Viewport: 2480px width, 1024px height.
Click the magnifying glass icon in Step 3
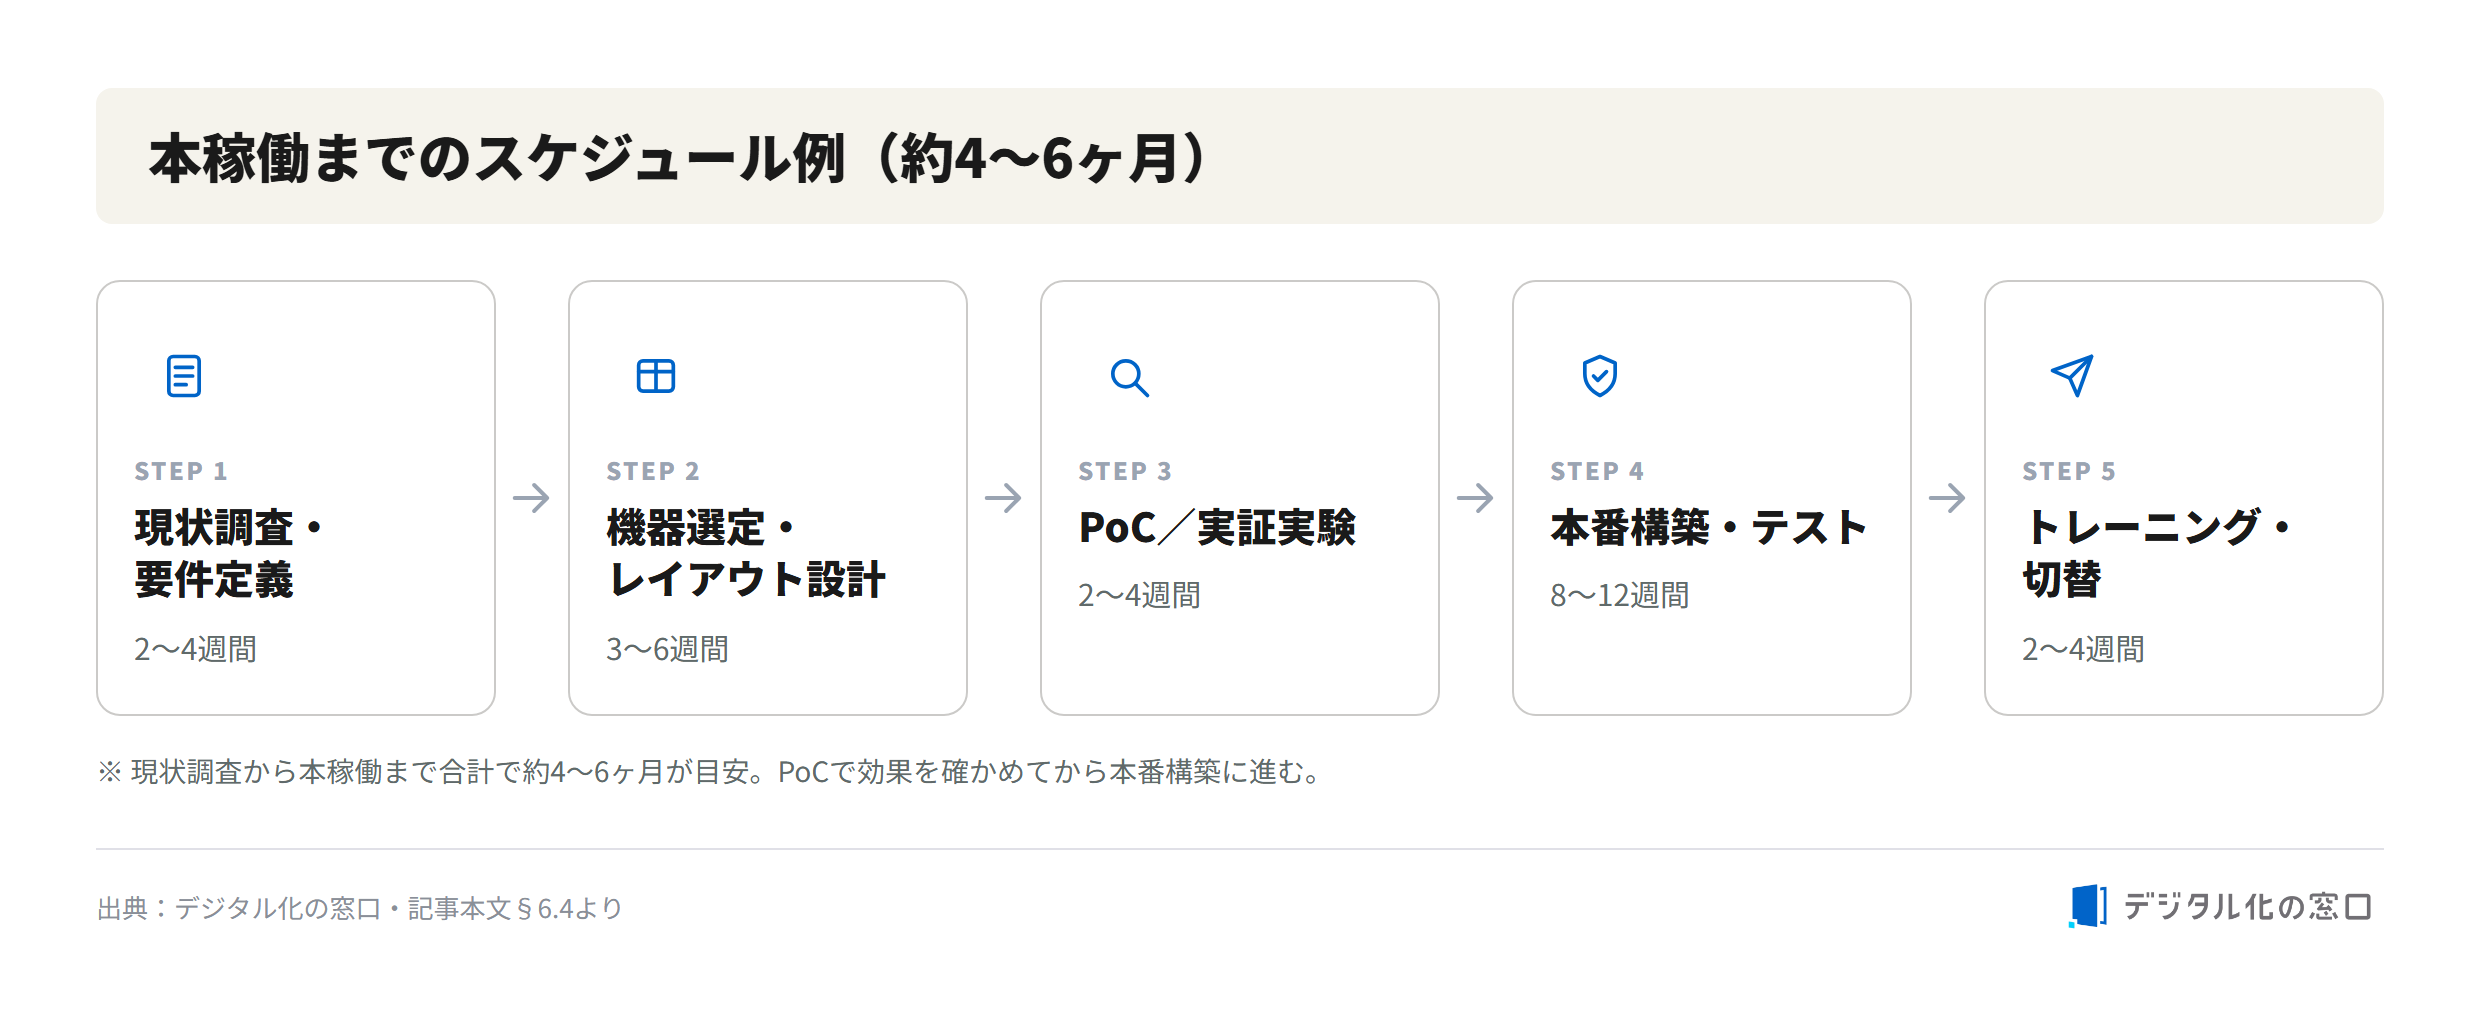1129,377
